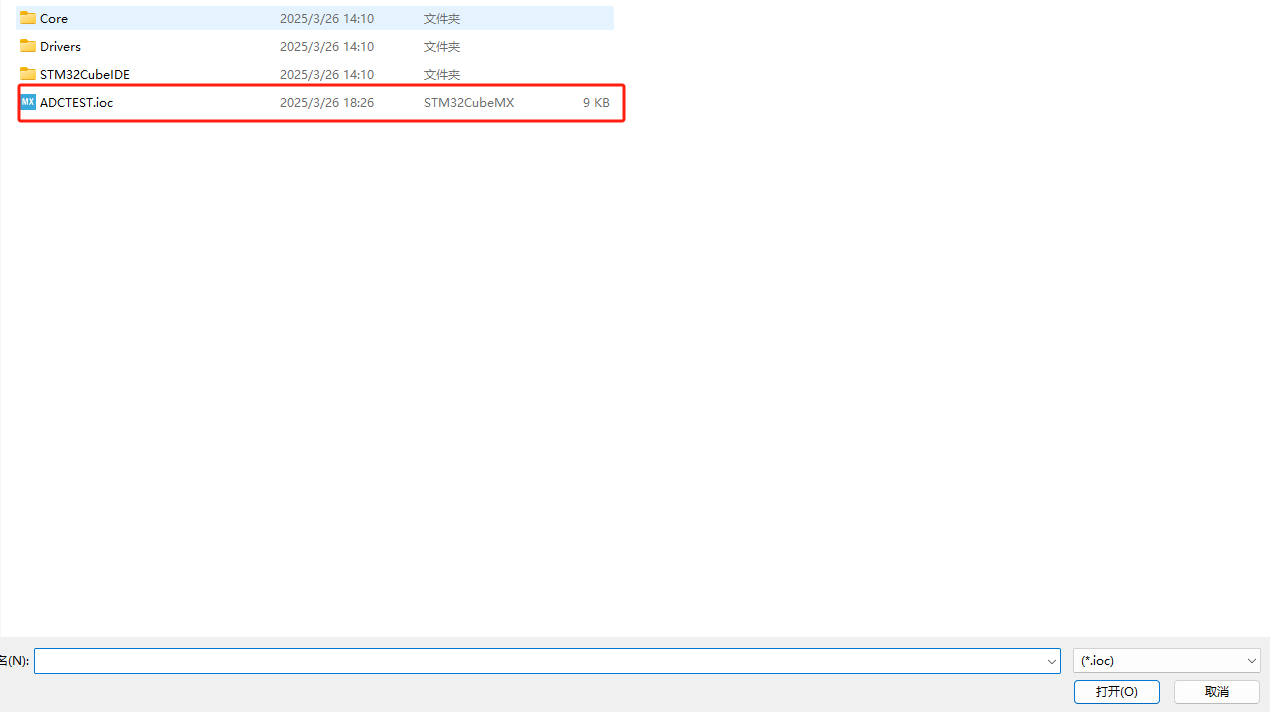The width and height of the screenshot is (1270, 712).
Task: Click inside the file name input field
Action: pyautogui.click(x=500, y=661)
